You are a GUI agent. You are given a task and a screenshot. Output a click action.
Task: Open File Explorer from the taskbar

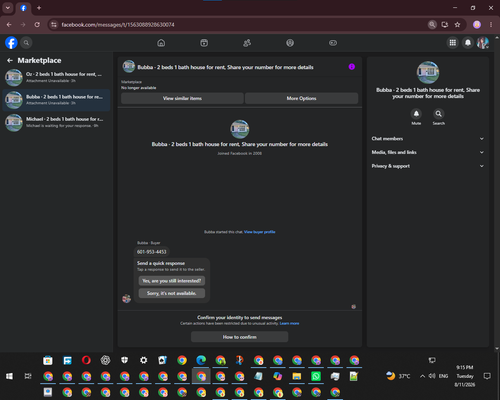pos(297,376)
